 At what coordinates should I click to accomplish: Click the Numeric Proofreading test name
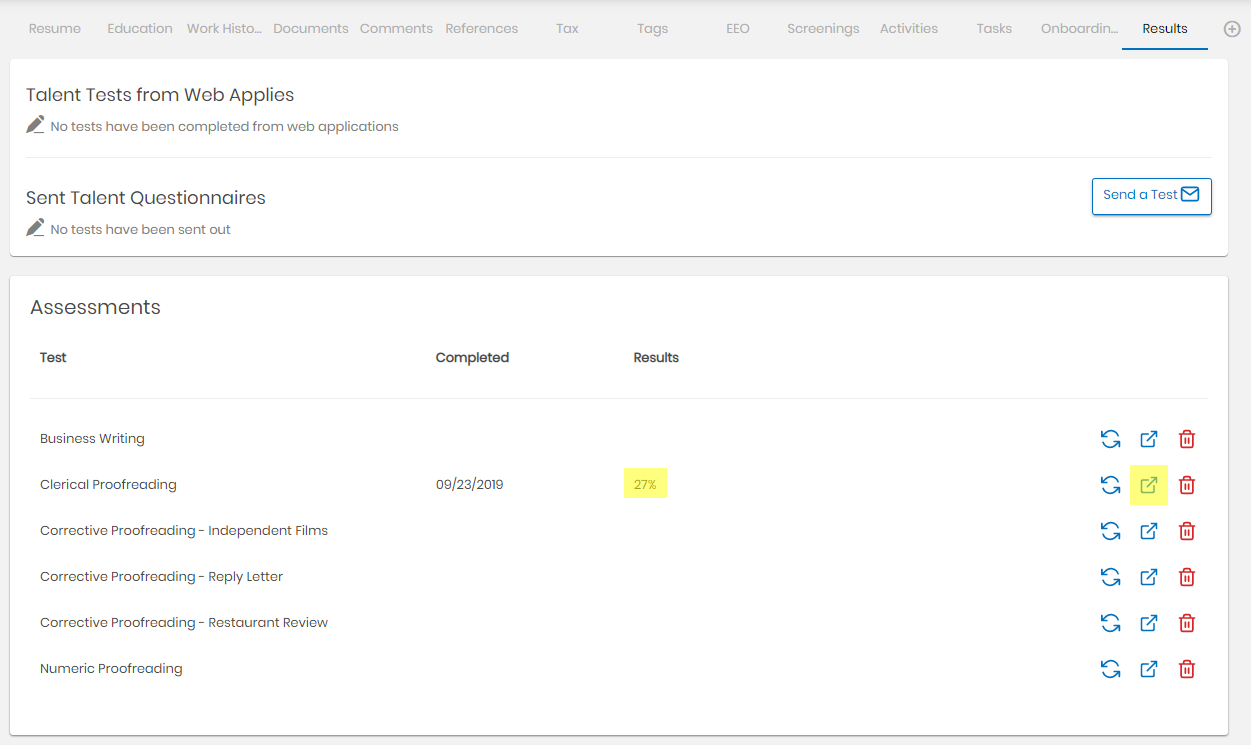coord(111,669)
